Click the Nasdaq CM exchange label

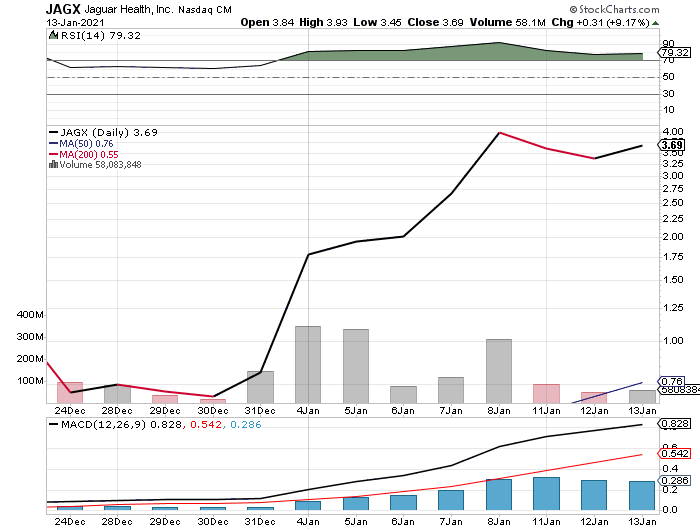pyautogui.click(x=205, y=10)
